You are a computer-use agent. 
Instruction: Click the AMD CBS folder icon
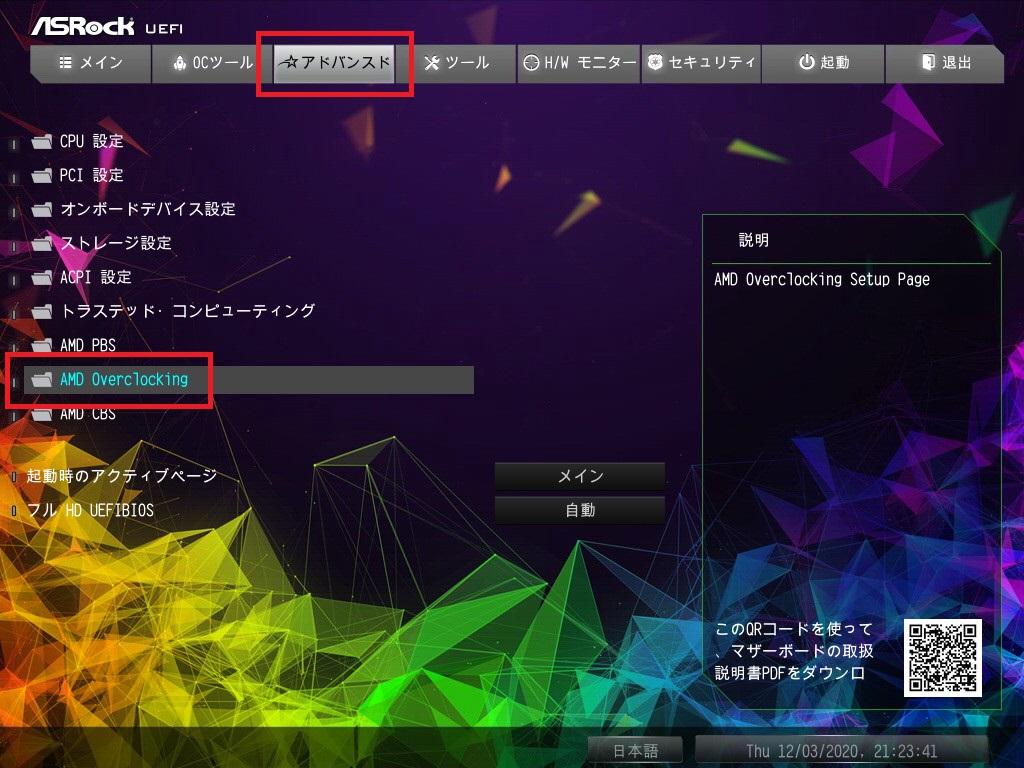pyautogui.click(x=42, y=413)
